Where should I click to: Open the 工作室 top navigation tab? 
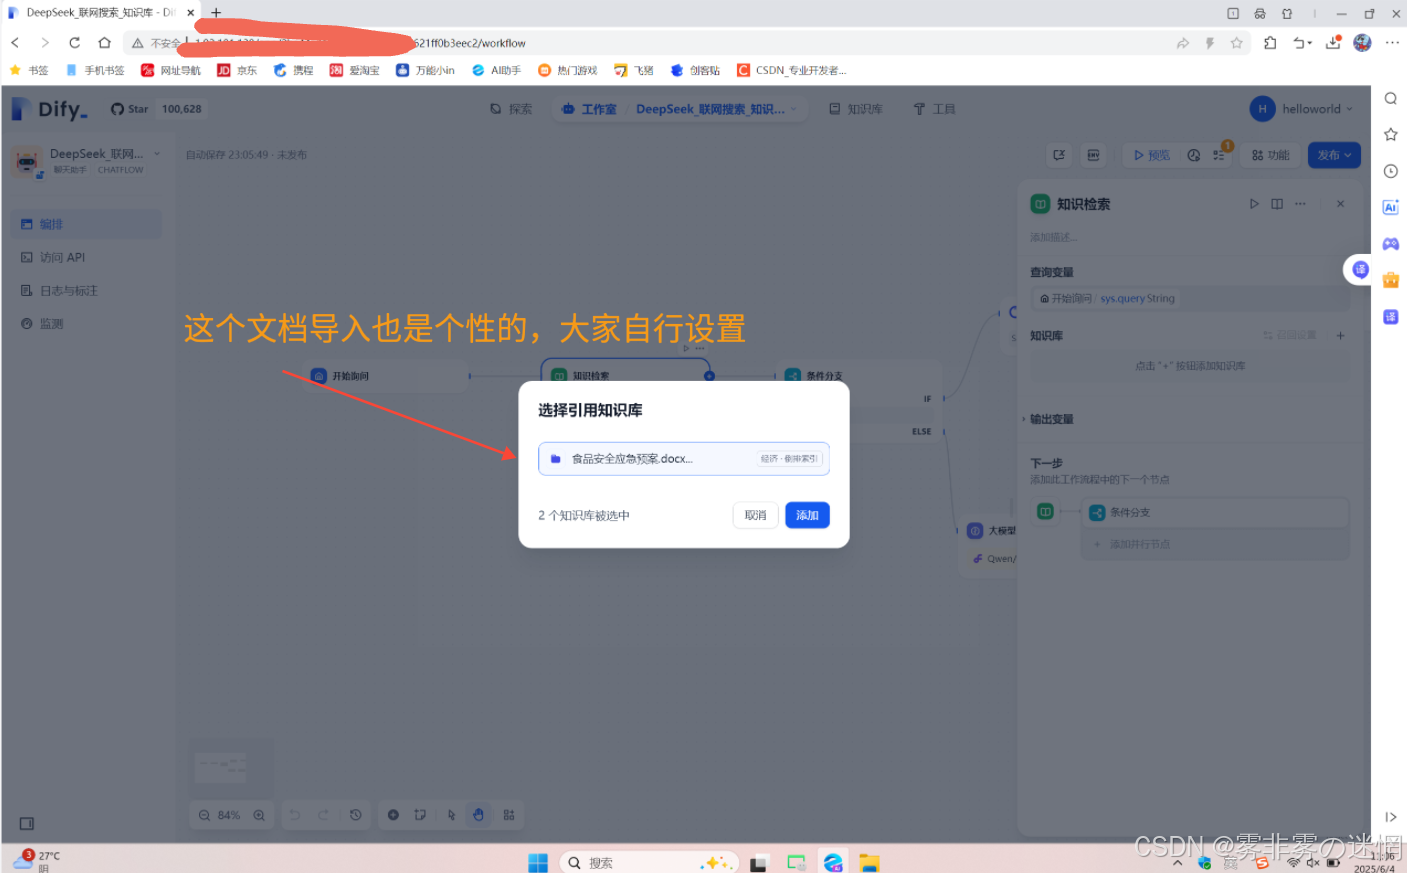tap(589, 109)
